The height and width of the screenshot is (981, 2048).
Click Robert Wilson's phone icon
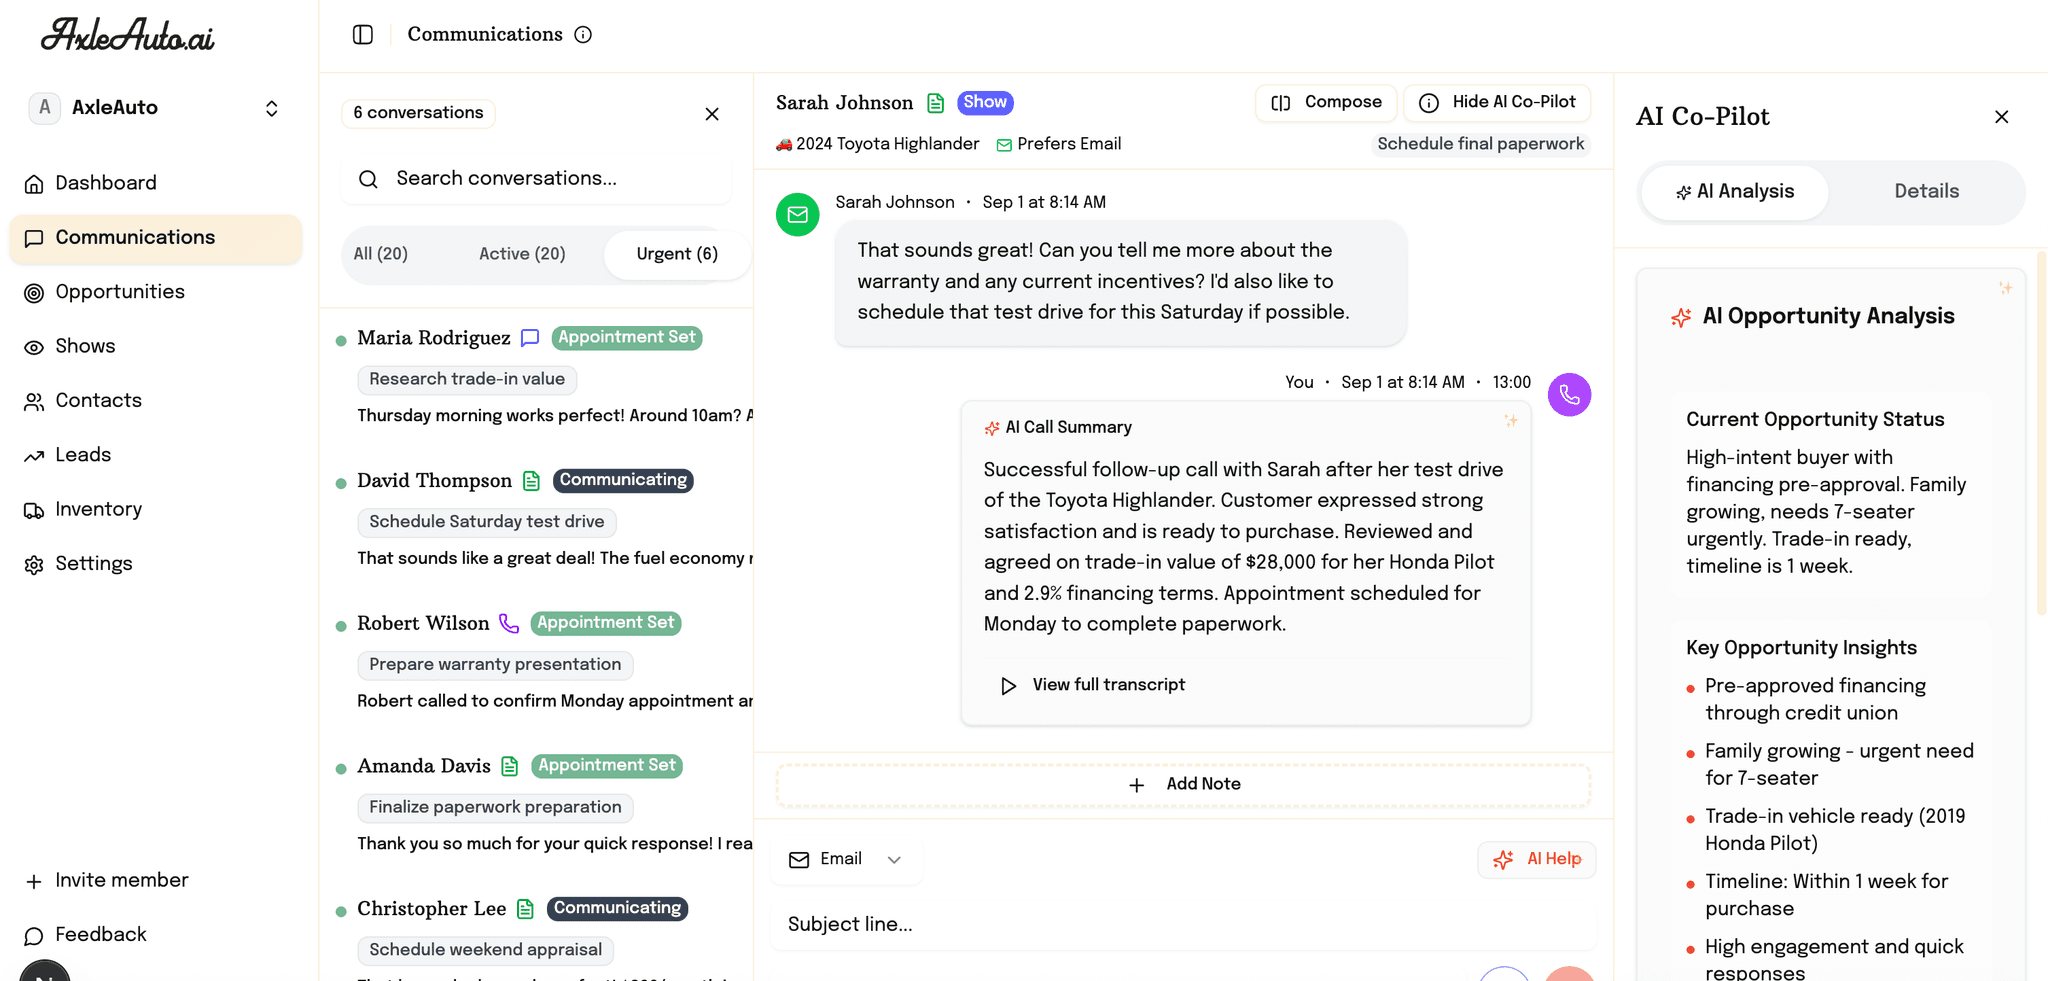click(x=509, y=624)
